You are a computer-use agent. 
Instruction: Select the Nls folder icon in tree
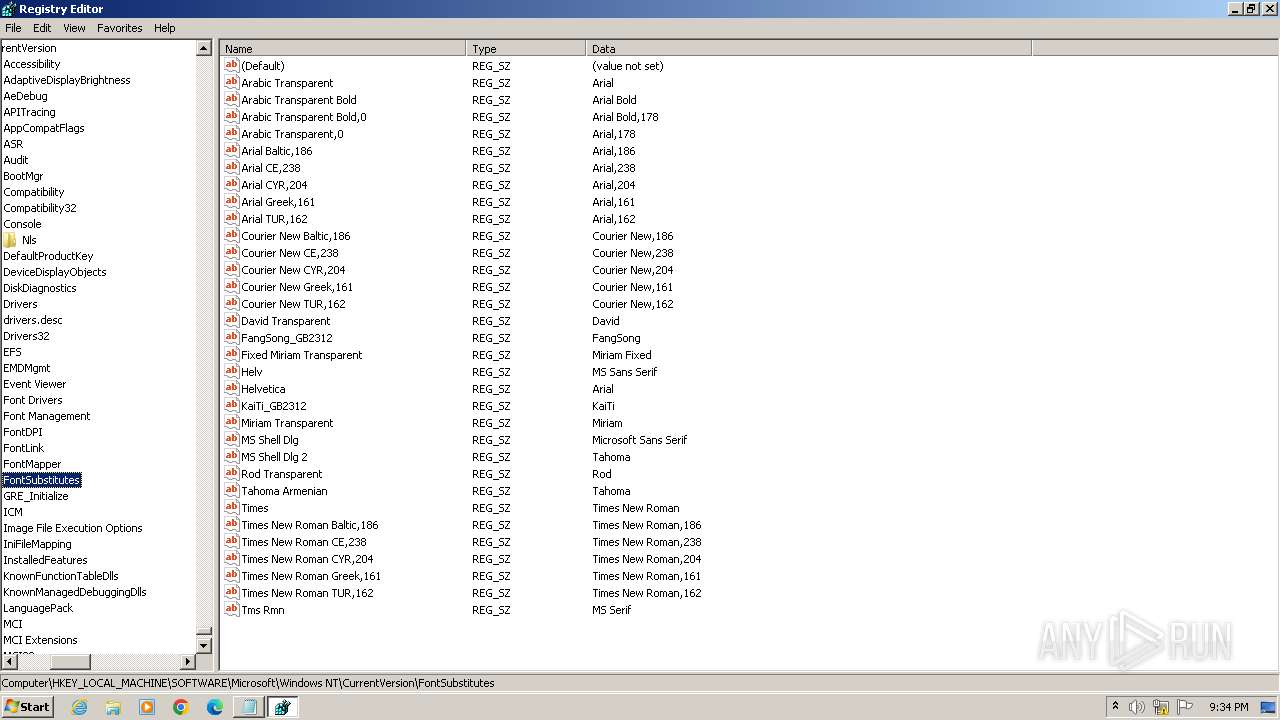[10, 240]
